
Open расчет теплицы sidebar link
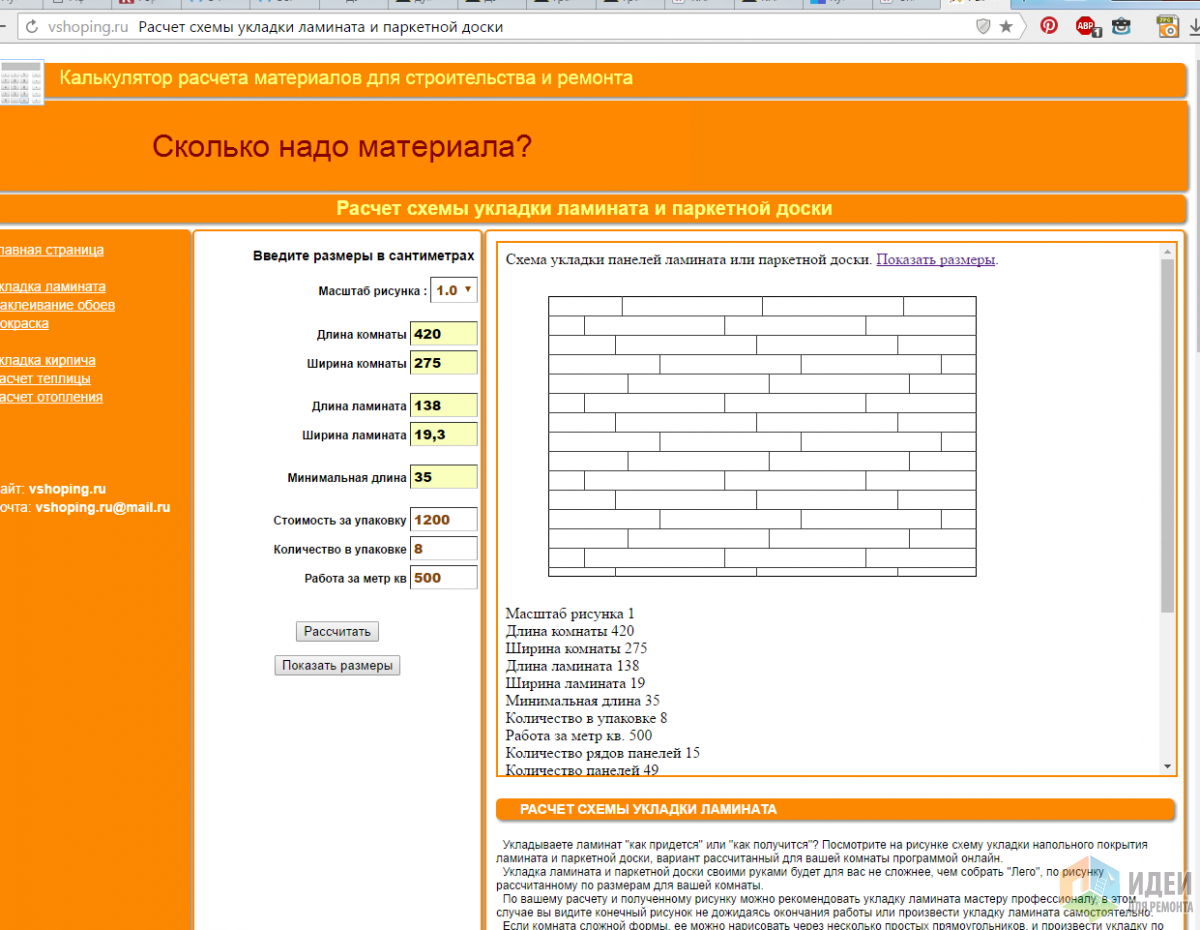tap(46, 379)
